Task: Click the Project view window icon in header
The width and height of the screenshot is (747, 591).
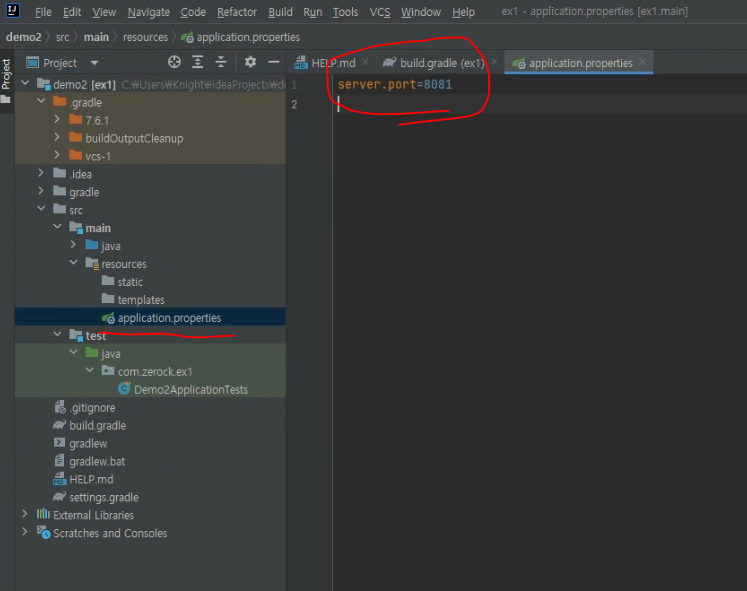Action: tap(32, 62)
